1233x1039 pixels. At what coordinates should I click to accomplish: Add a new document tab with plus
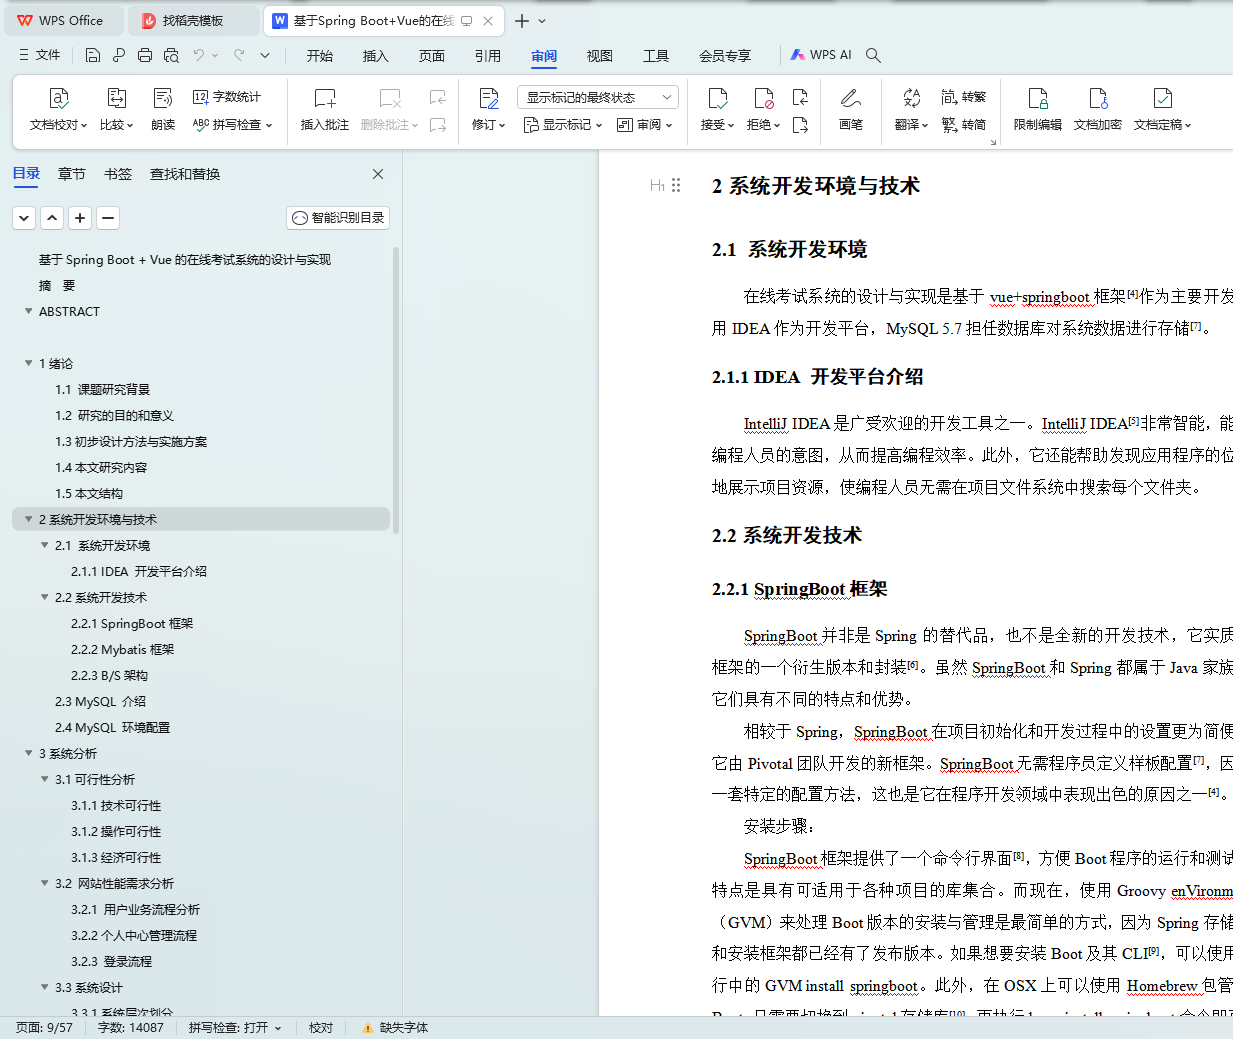click(522, 21)
